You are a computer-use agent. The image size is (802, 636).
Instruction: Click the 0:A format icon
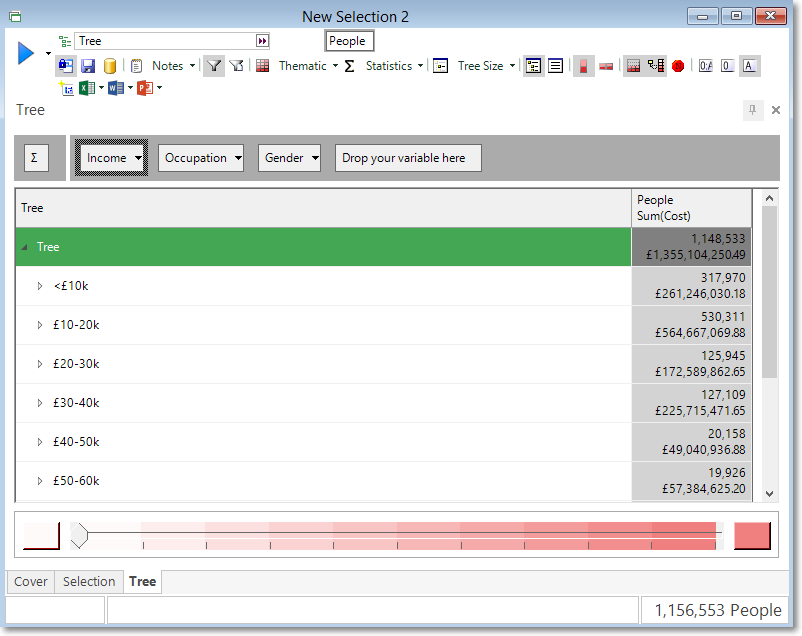[706, 66]
